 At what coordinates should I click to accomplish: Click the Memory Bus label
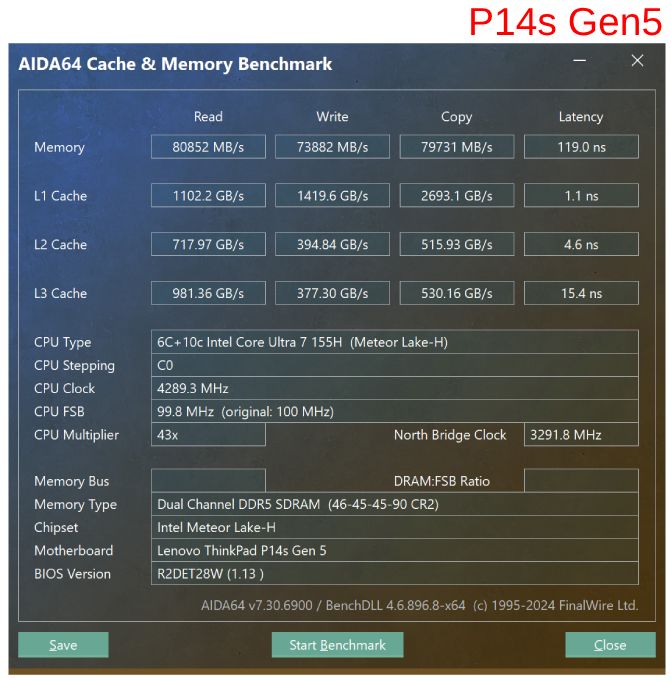71,481
